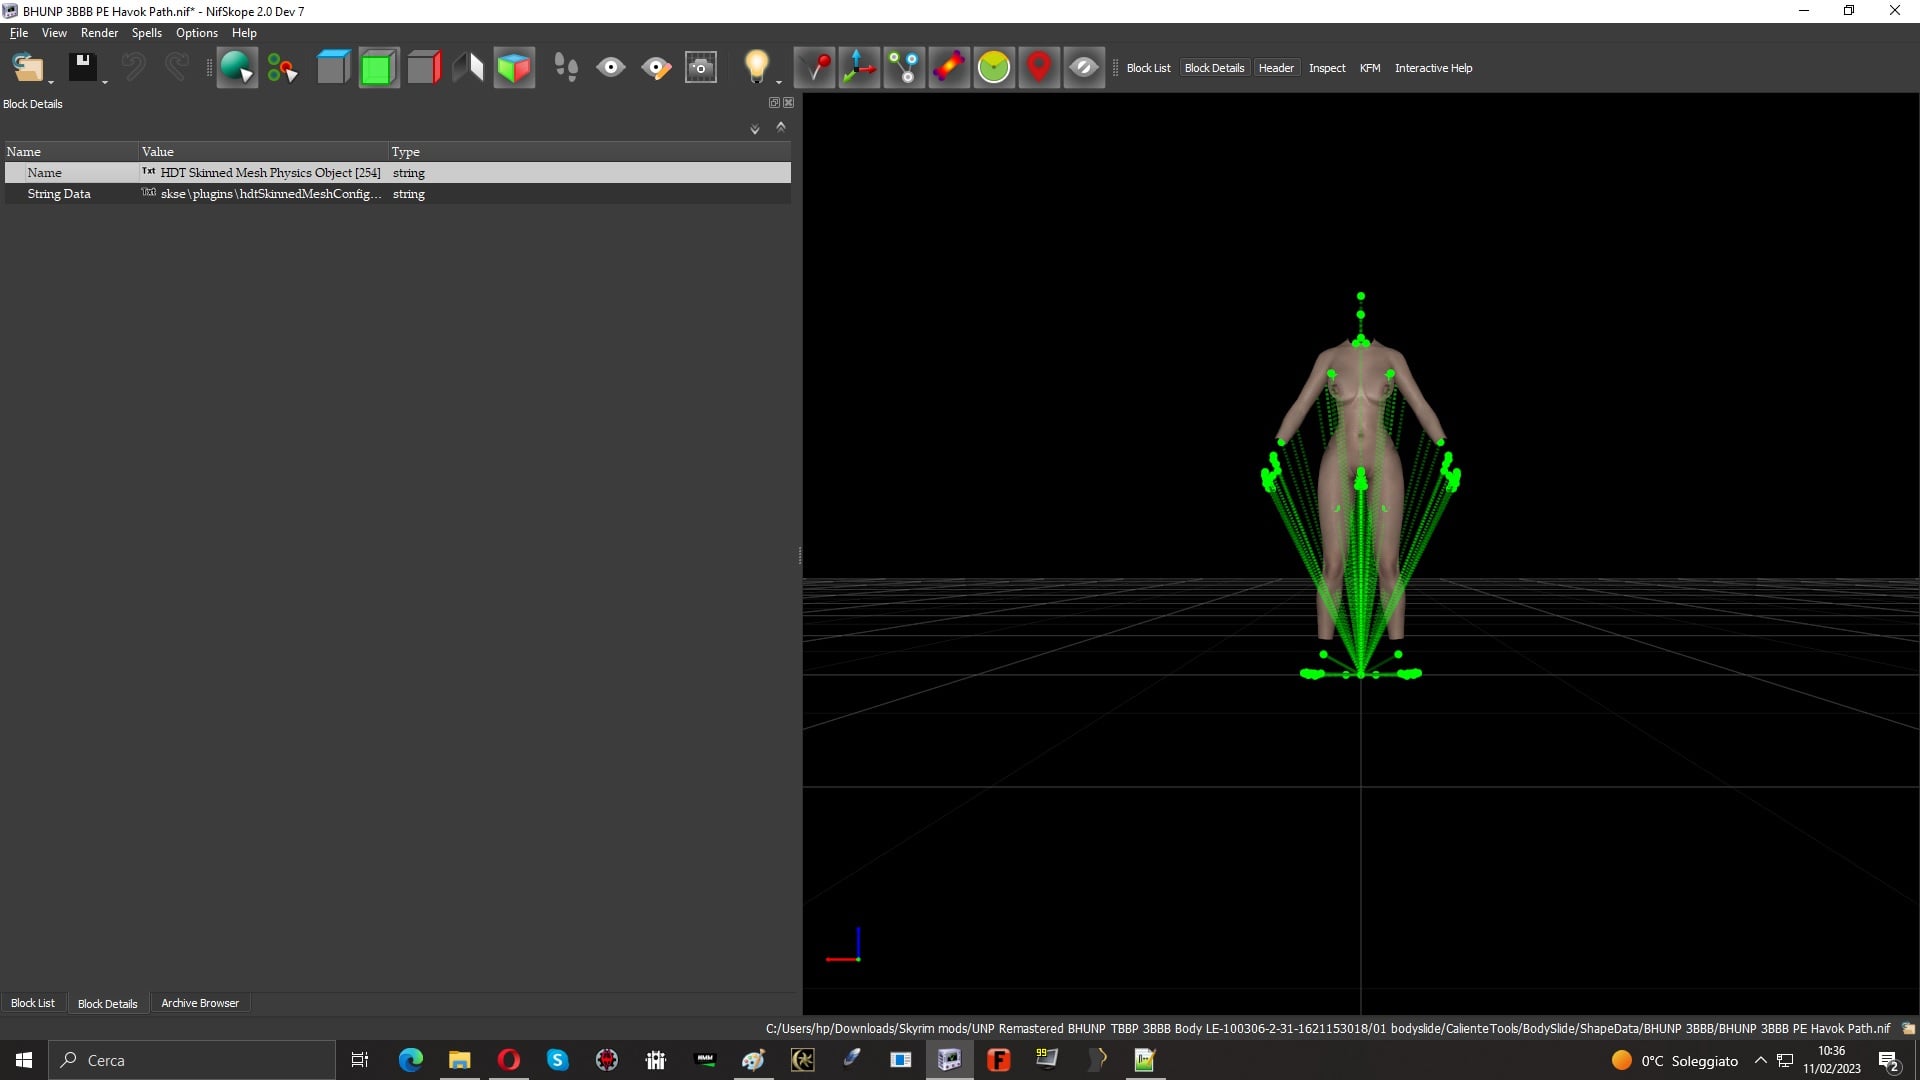1920x1080 pixels.
Task: Click the Undo arrow icon
Action: click(133, 68)
